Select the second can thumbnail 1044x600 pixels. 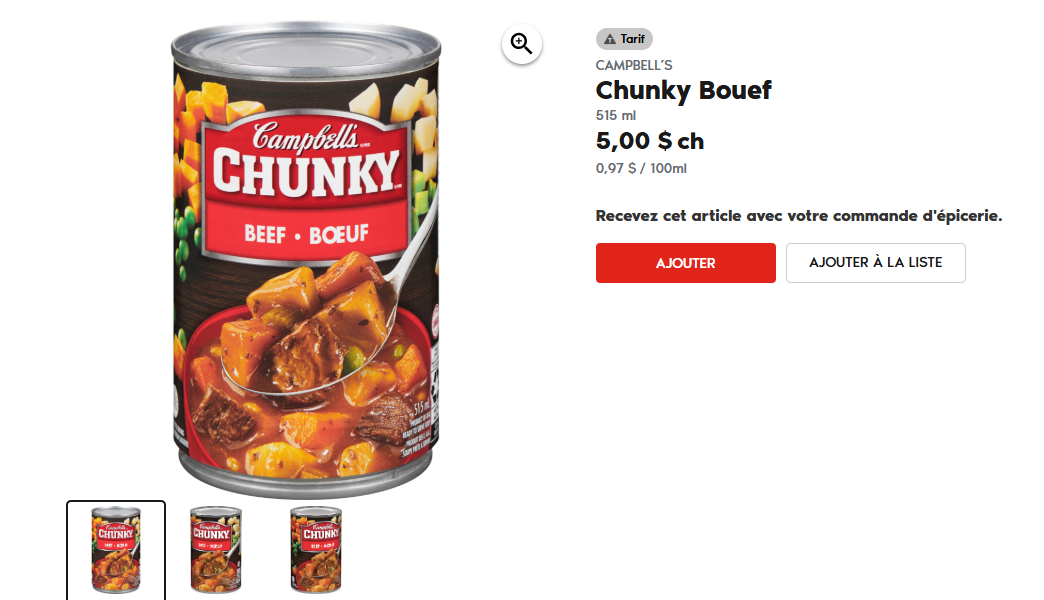(x=216, y=549)
